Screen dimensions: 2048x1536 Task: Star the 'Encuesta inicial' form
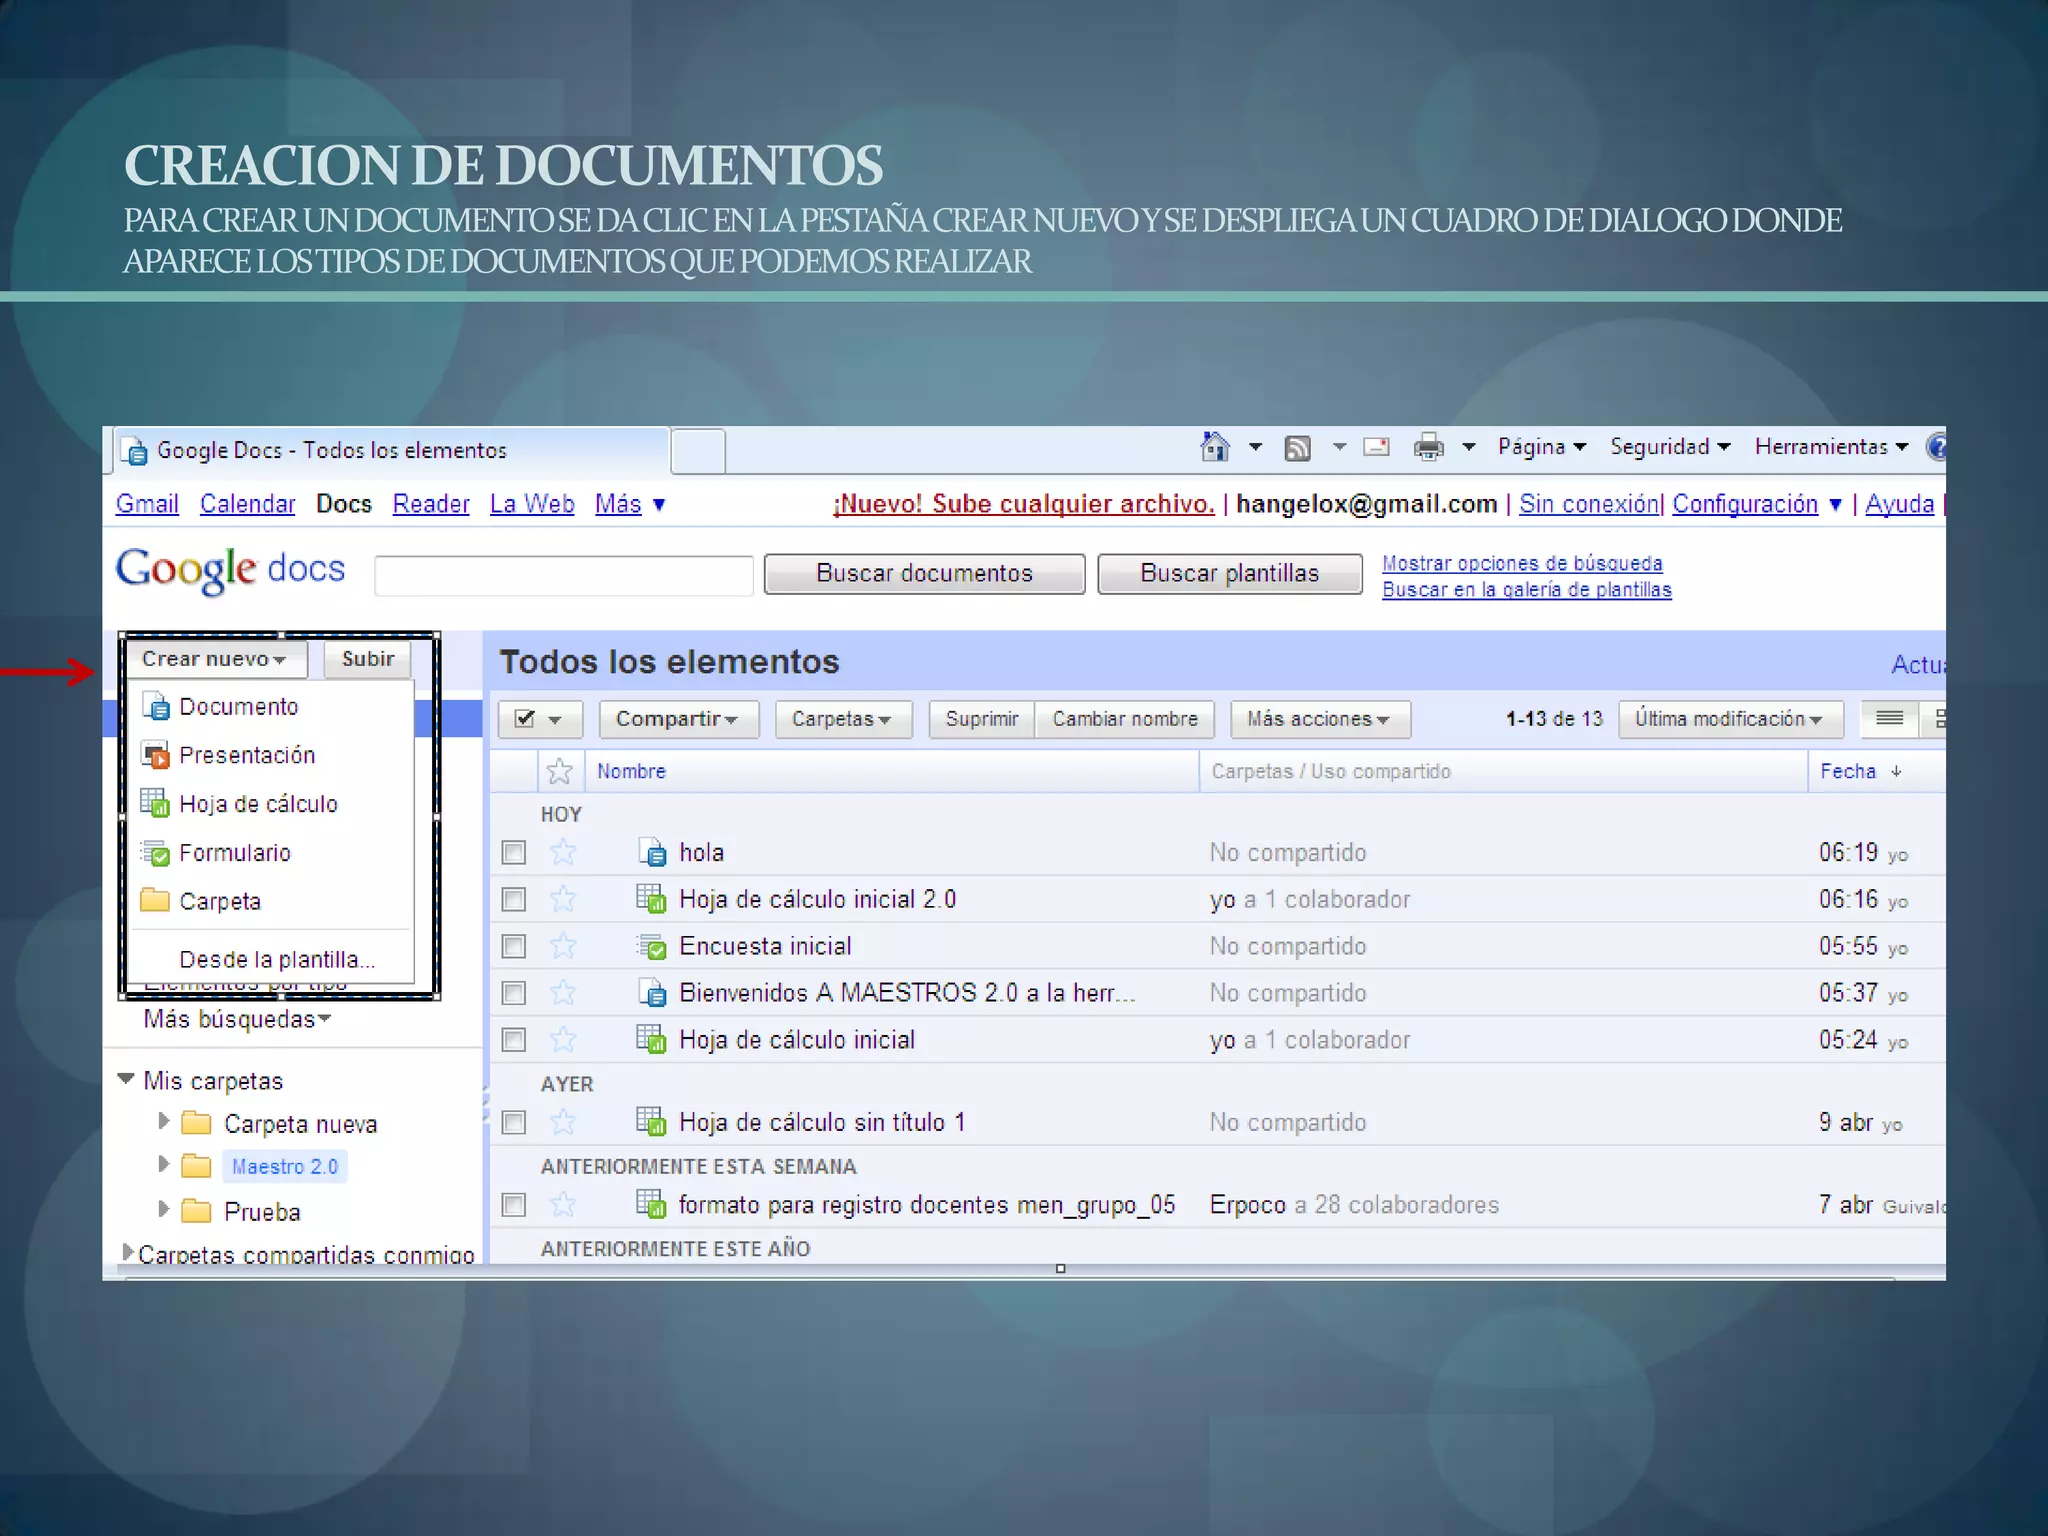563,946
